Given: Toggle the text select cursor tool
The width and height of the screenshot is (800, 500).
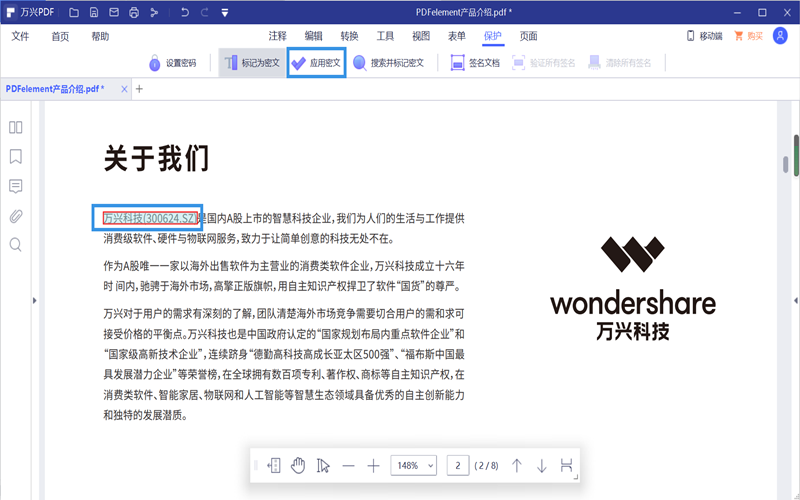Looking at the screenshot, I should pos(323,465).
